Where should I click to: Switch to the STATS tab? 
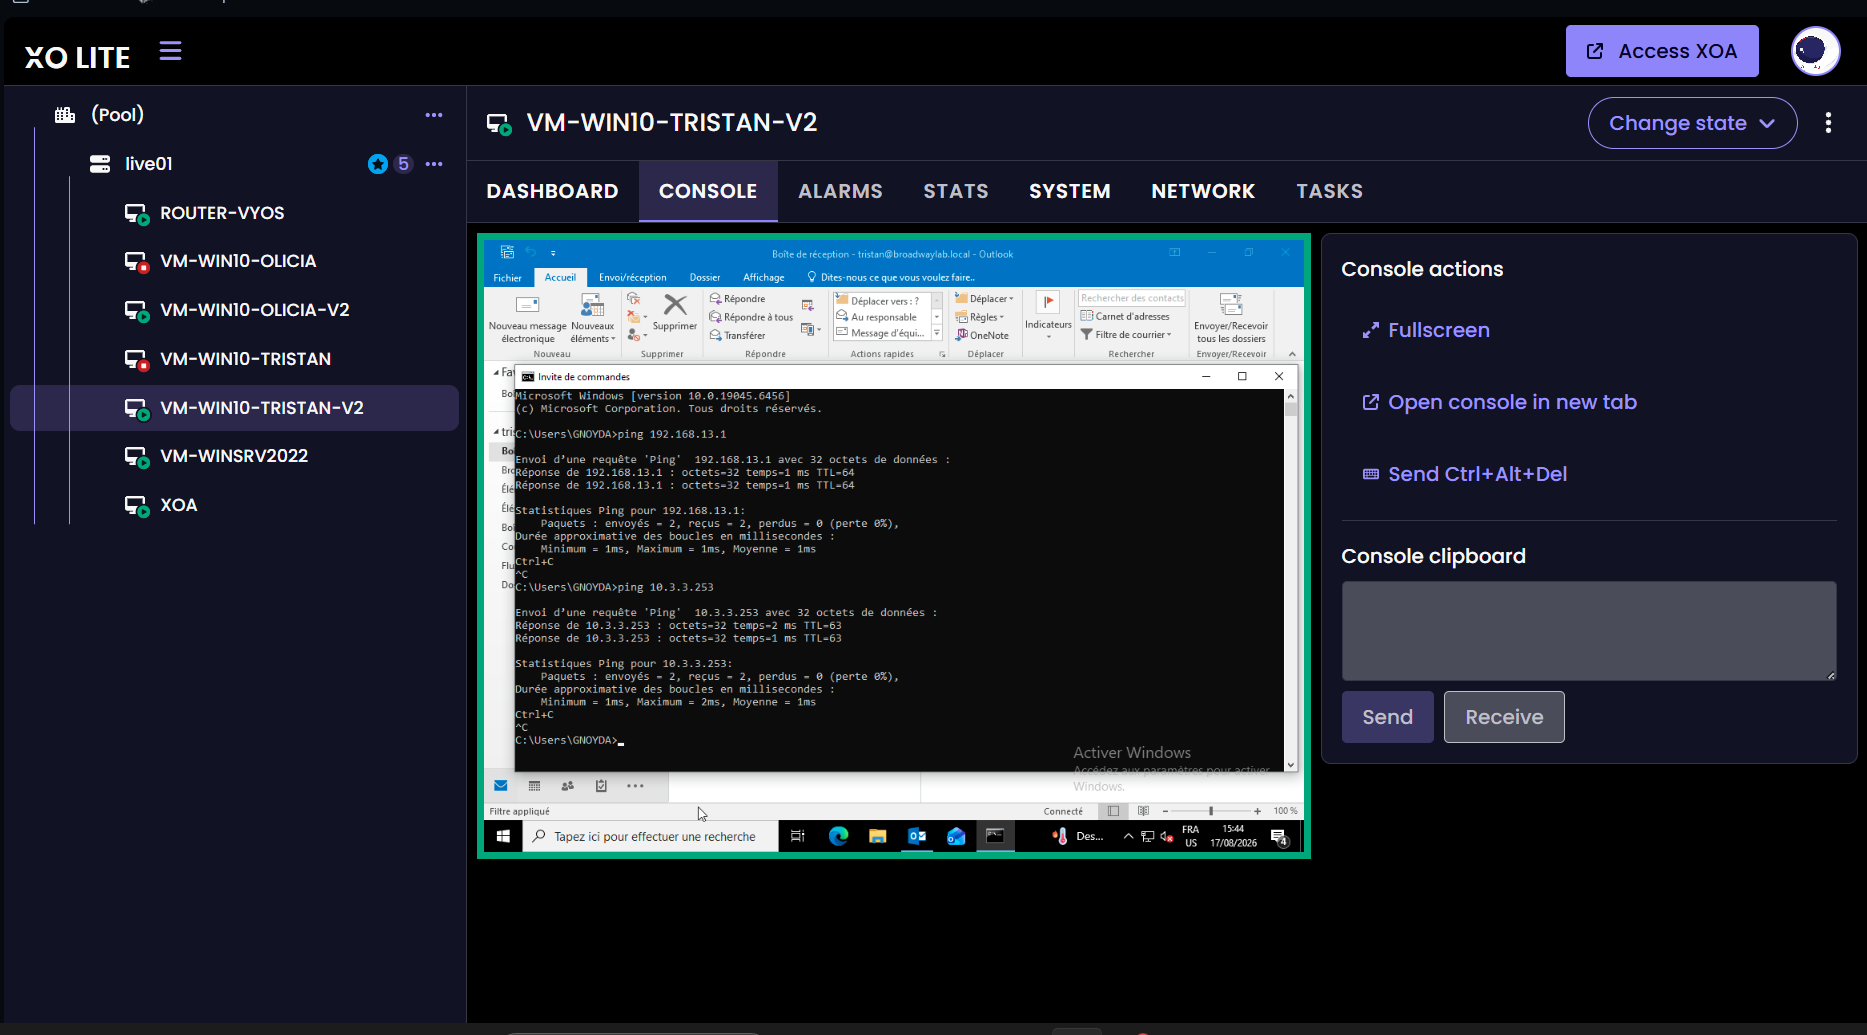956,191
